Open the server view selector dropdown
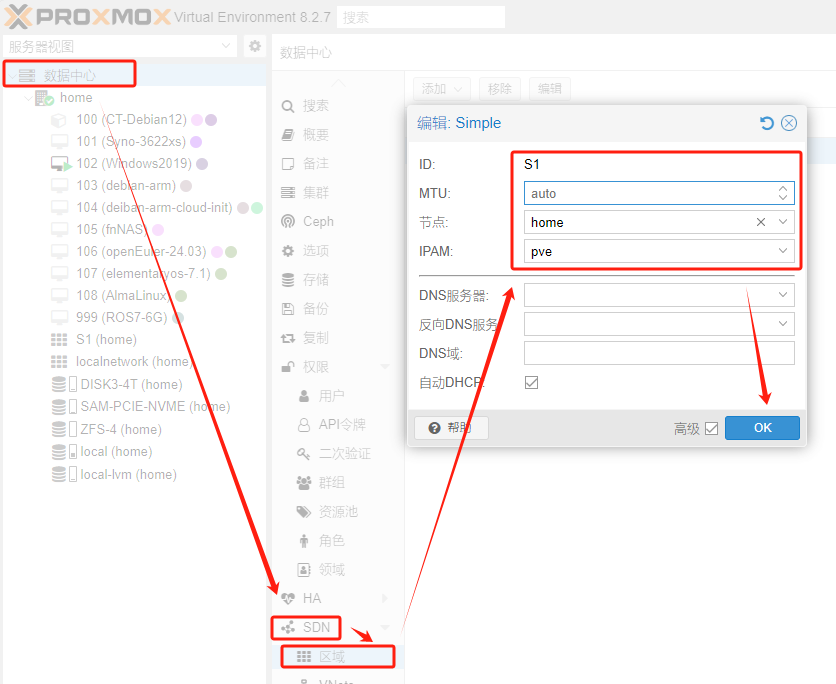The image size is (836, 684). click(226, 46)
